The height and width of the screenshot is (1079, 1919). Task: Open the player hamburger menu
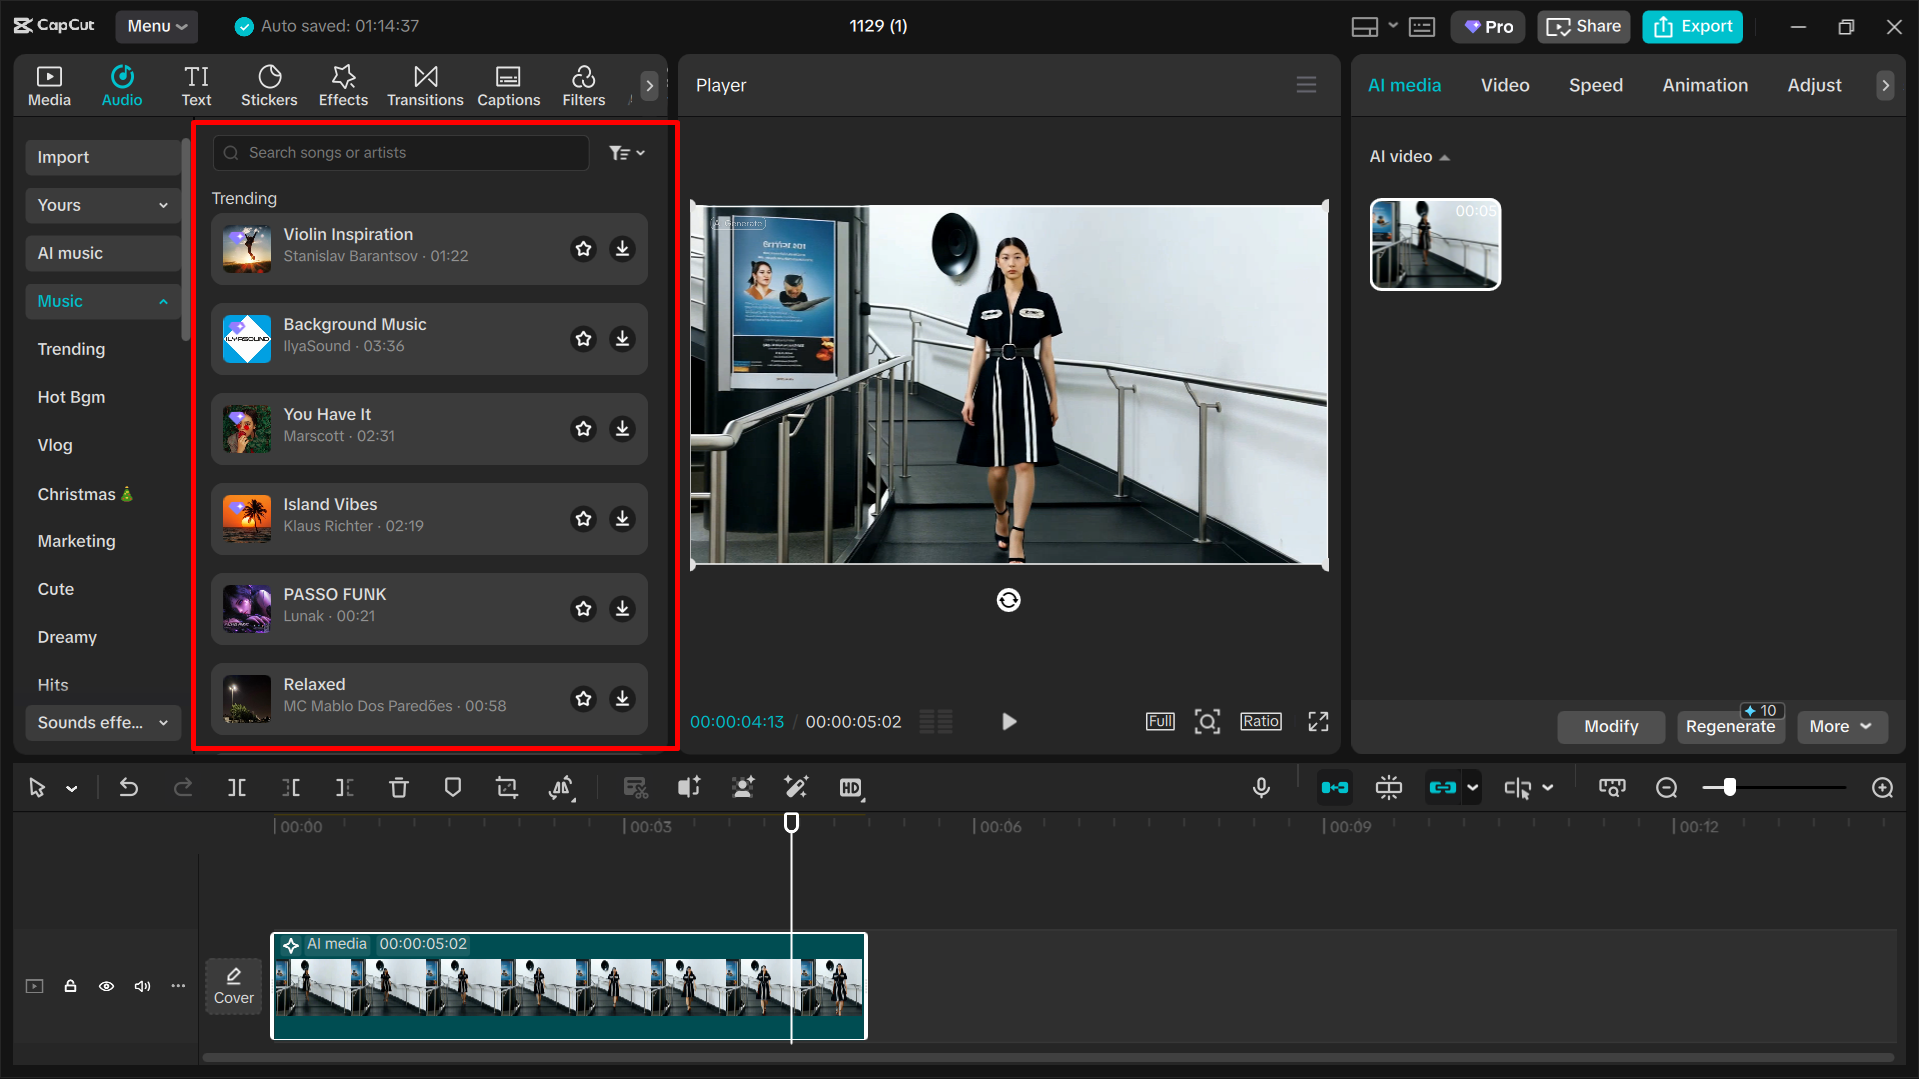(x=1306, y=85)
